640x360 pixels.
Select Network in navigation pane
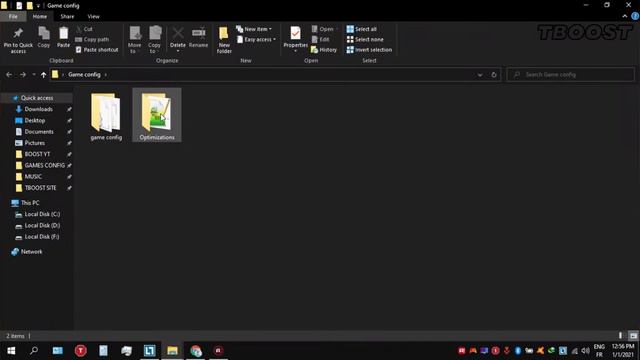click(x=31, y=251)
